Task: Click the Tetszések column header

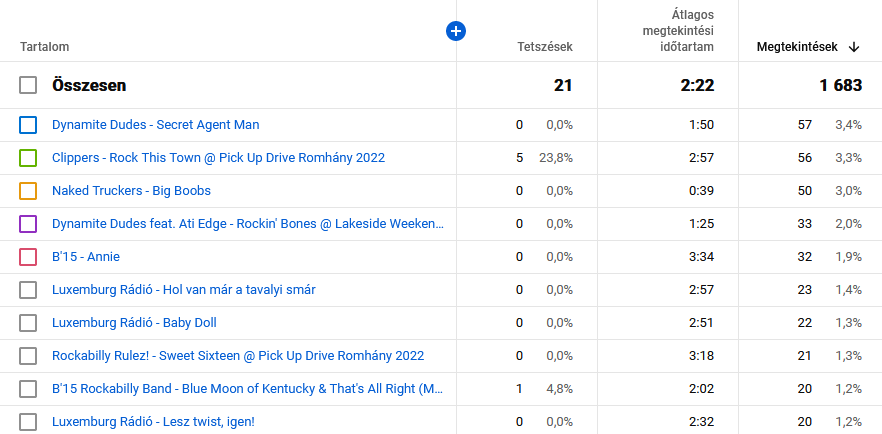Action: click(544, 47)
